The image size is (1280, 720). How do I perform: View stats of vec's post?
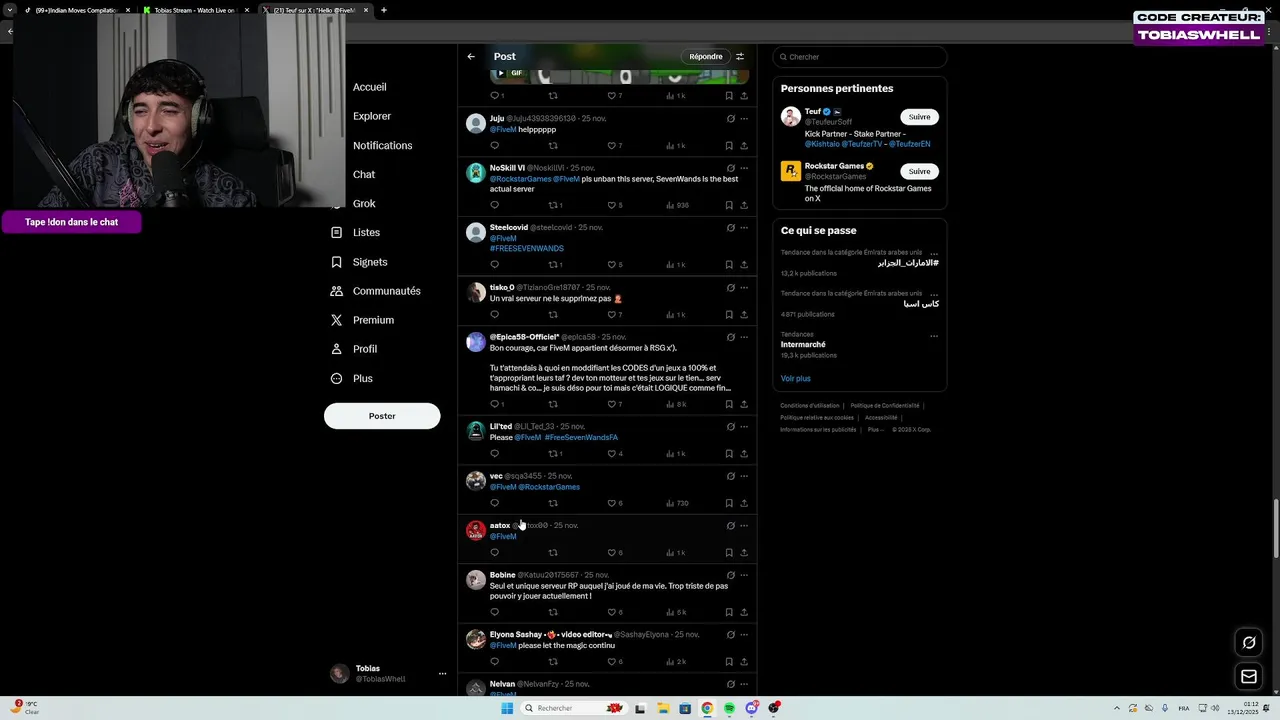point(677,503)
